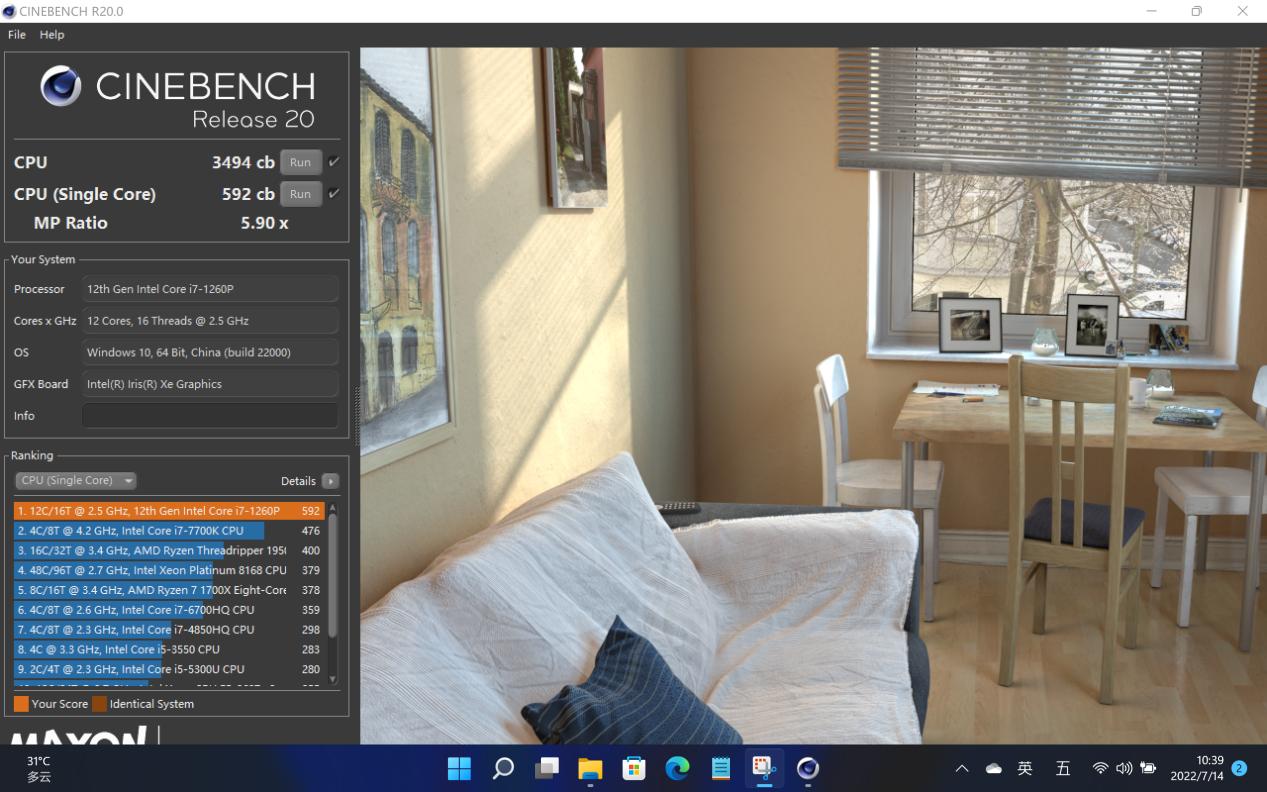Viewport: 1267px width, 792px height.
Task: Click the orange Your Score swatch
Action: (x=21, y=704)
